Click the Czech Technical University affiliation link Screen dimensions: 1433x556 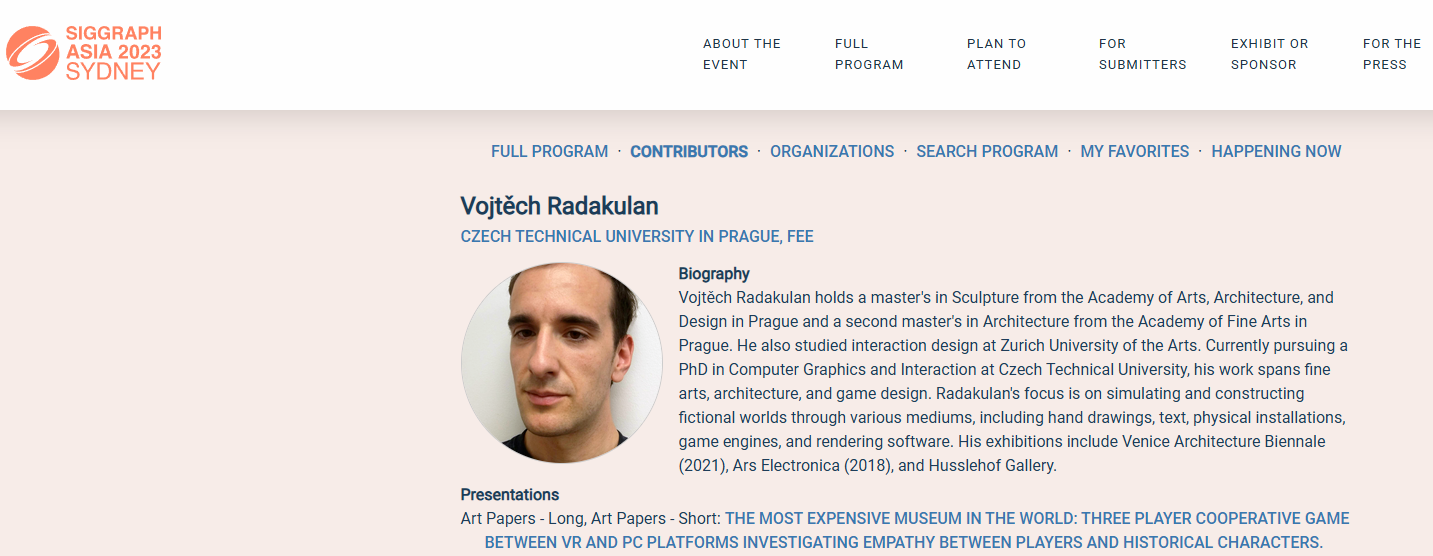pos(636,237)
